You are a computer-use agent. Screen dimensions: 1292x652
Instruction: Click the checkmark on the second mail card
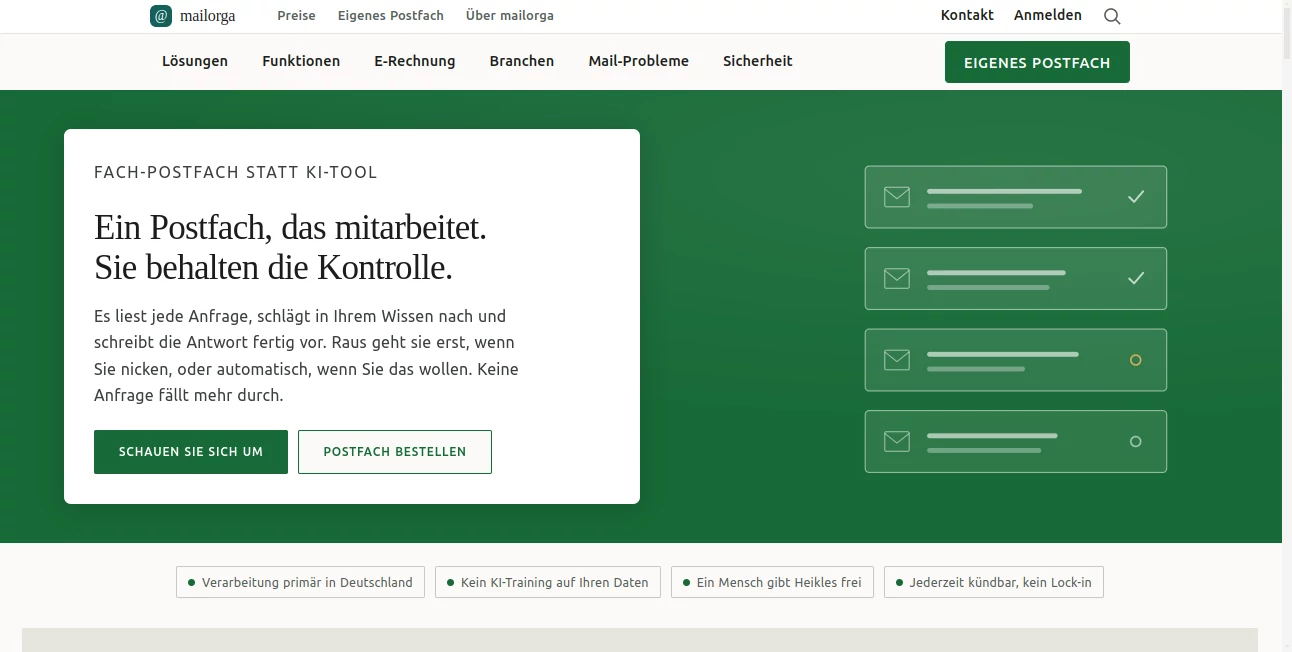tap(1135, 279)
